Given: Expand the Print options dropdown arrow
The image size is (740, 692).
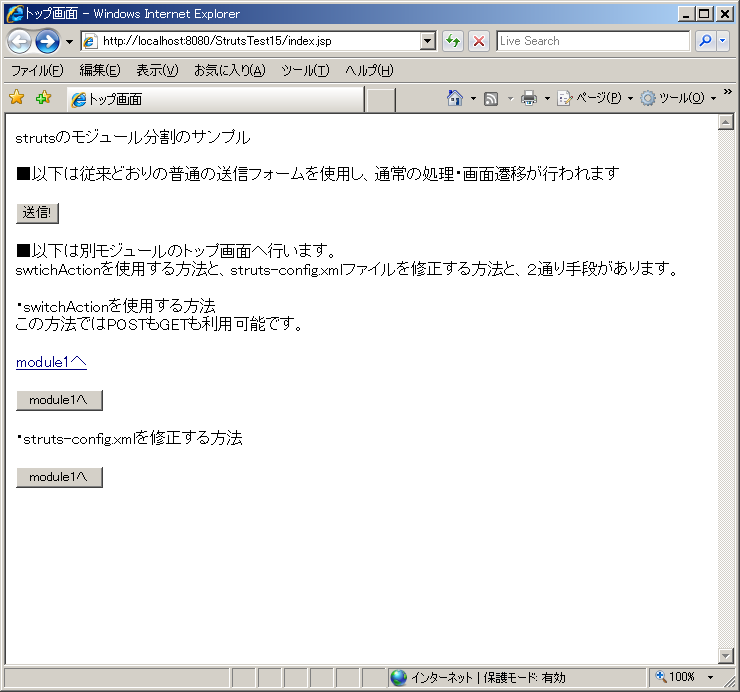Looking at the screenshot, I should click(x=547, y=99).
